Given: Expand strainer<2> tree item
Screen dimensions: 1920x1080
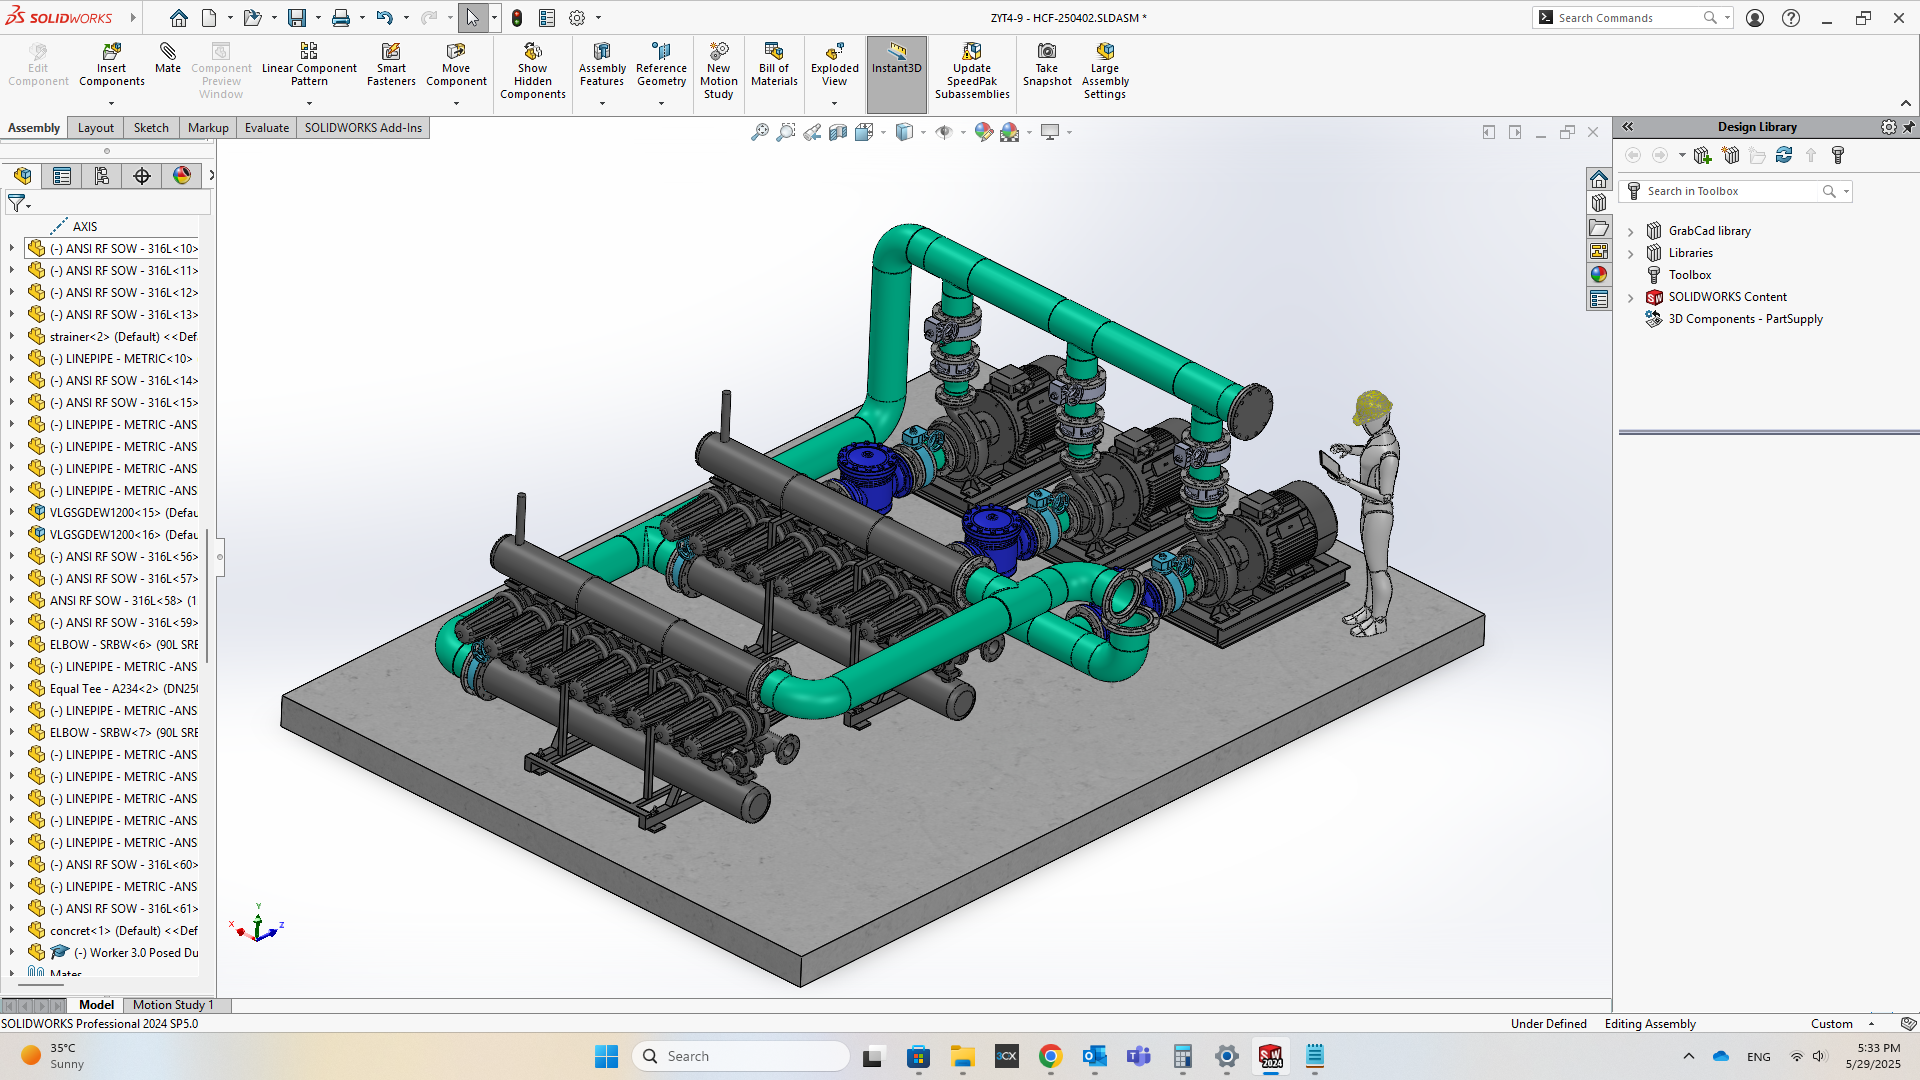Looking at the screenshot, I should click(12, 337).
